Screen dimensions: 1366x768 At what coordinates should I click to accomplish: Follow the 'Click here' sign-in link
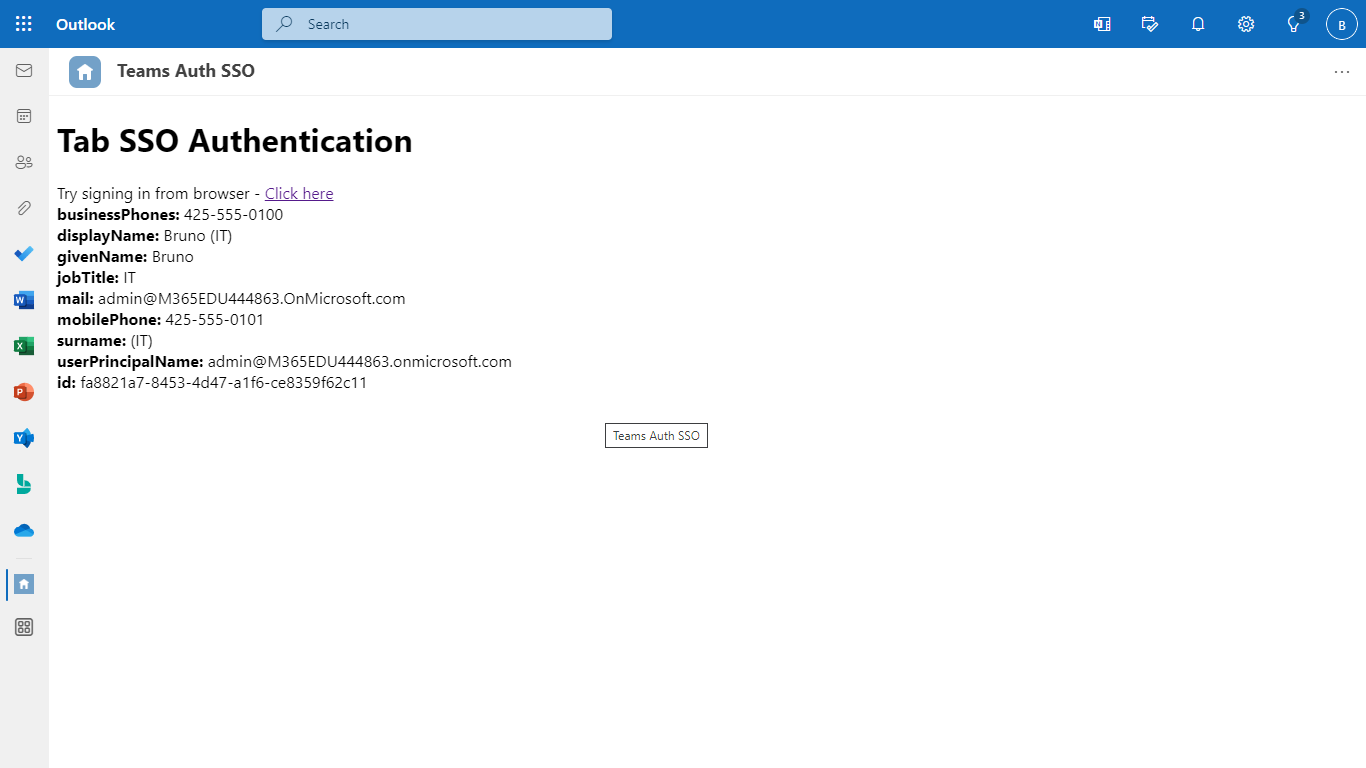(x=299, y=193)
